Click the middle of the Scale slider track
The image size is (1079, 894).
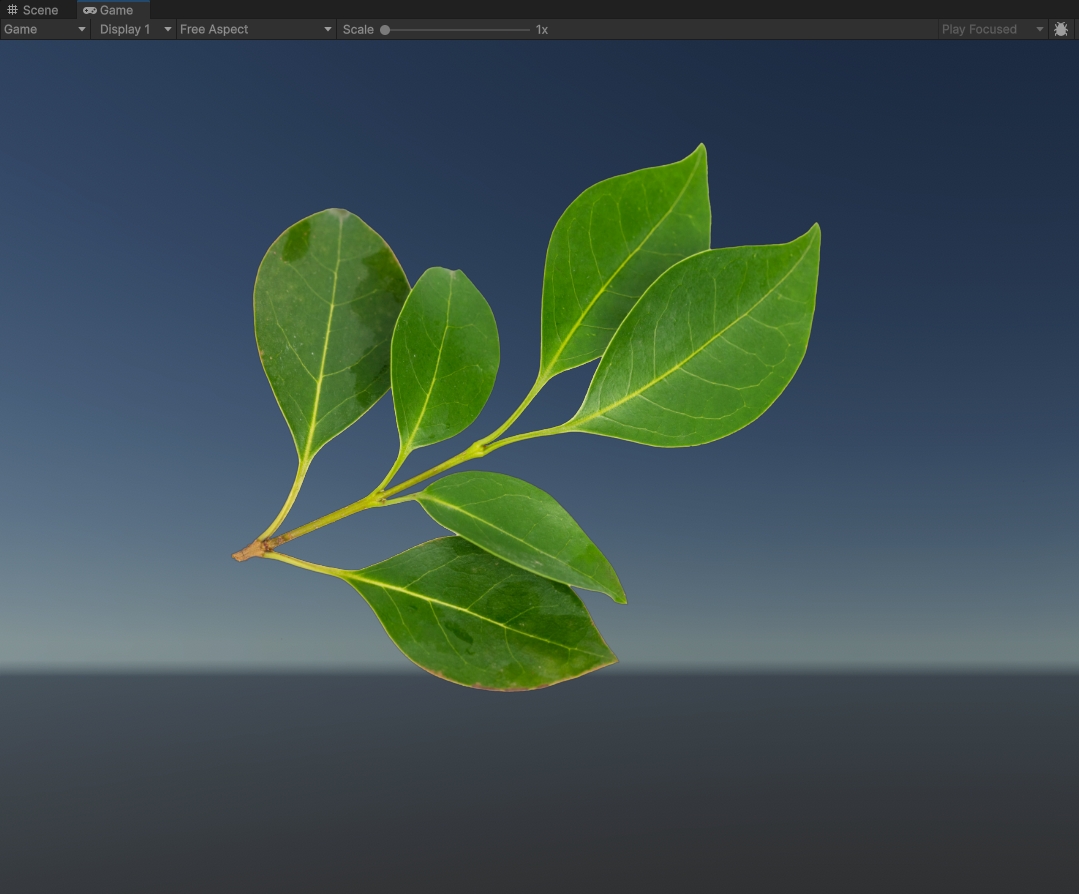(457, 30)
